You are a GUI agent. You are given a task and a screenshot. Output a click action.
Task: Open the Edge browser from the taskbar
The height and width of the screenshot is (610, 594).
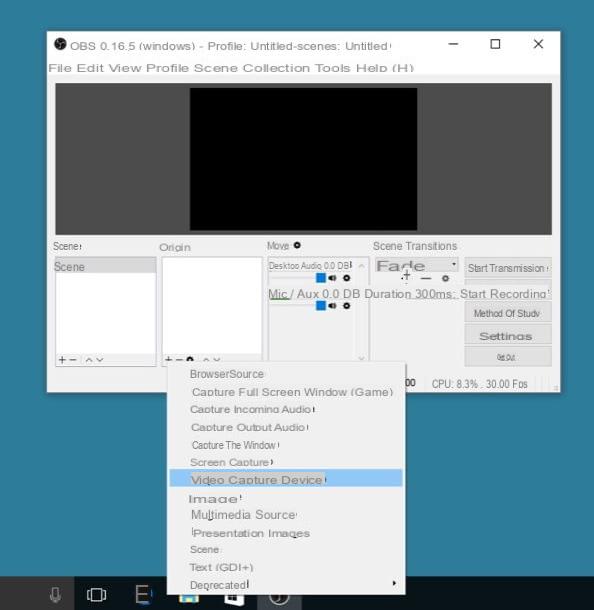point(144,594)
